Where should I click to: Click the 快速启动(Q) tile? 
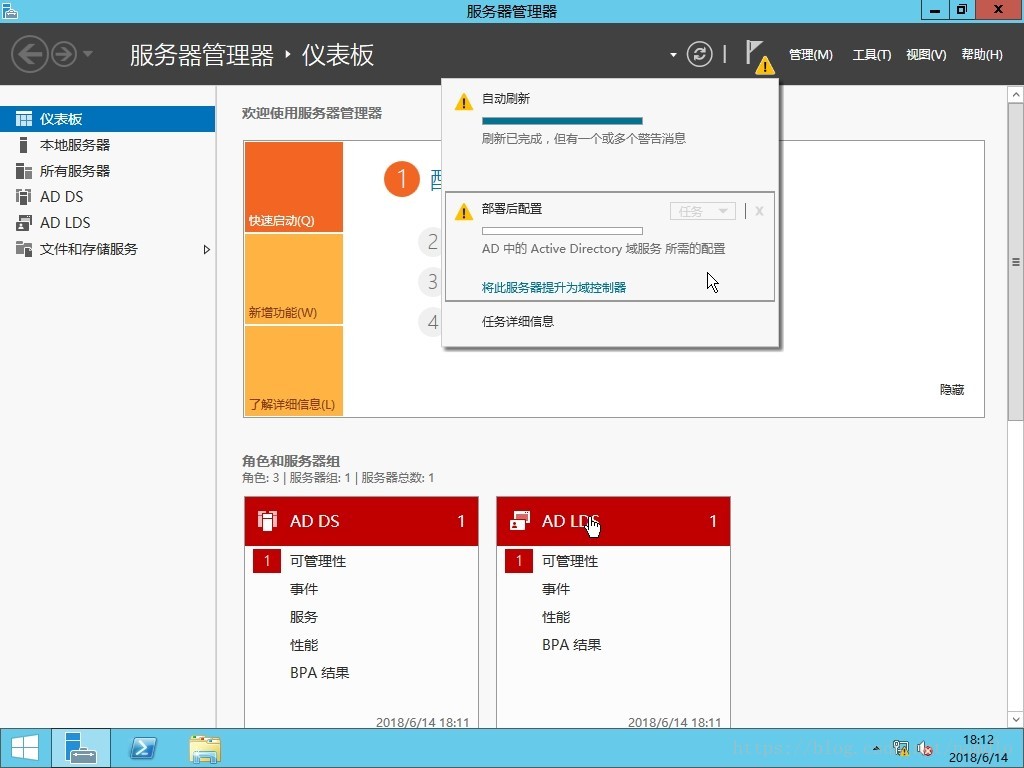294,187
